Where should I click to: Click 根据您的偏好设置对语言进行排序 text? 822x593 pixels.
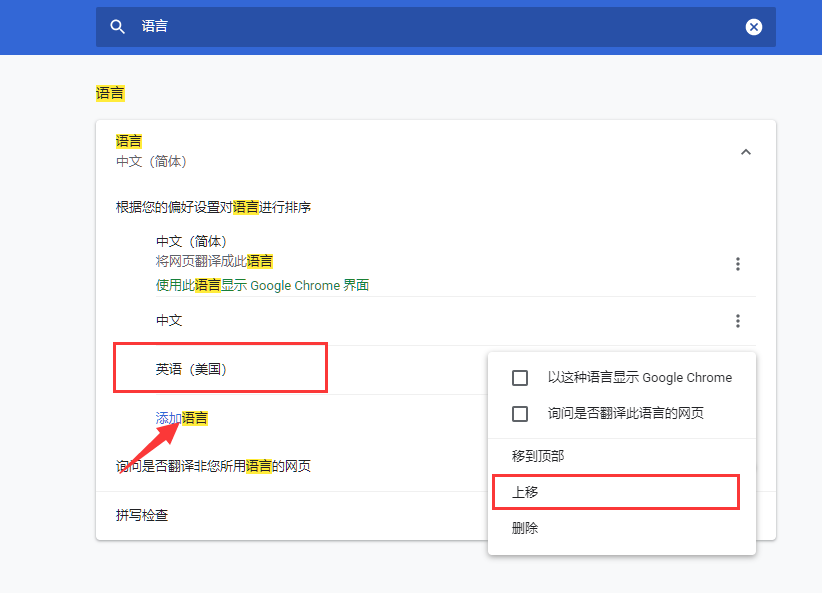(213, 207)
